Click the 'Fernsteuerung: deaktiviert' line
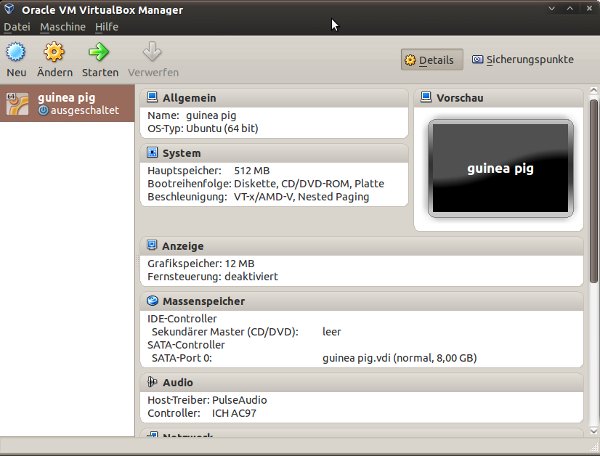 point(213,276)
